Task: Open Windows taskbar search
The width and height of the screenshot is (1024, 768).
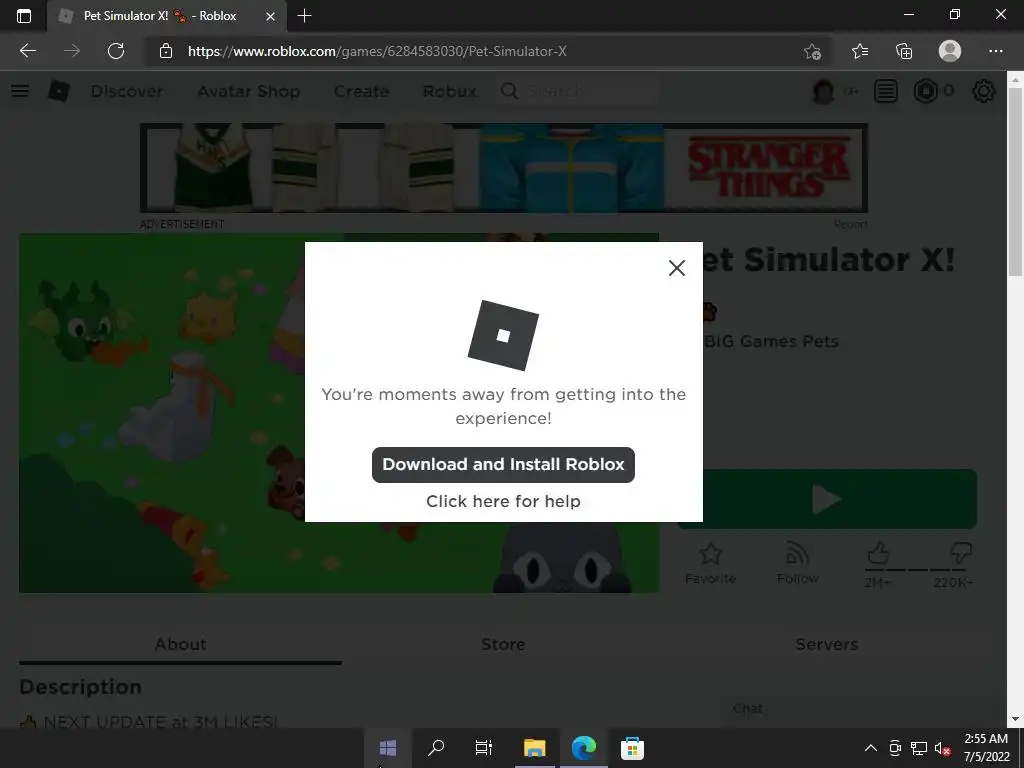Action: coord(436,748)
